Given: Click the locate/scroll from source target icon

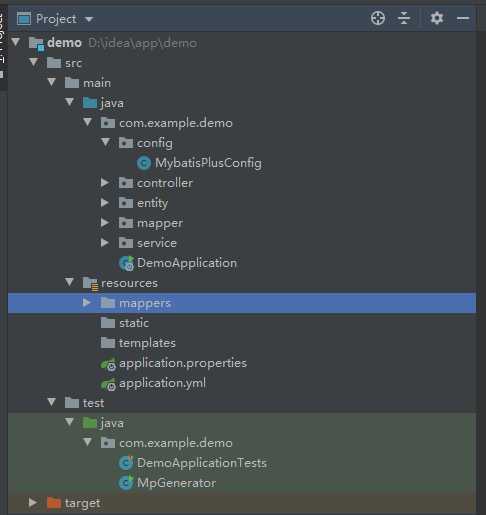Looking at the screenshot, I should (x=378, y=18).
